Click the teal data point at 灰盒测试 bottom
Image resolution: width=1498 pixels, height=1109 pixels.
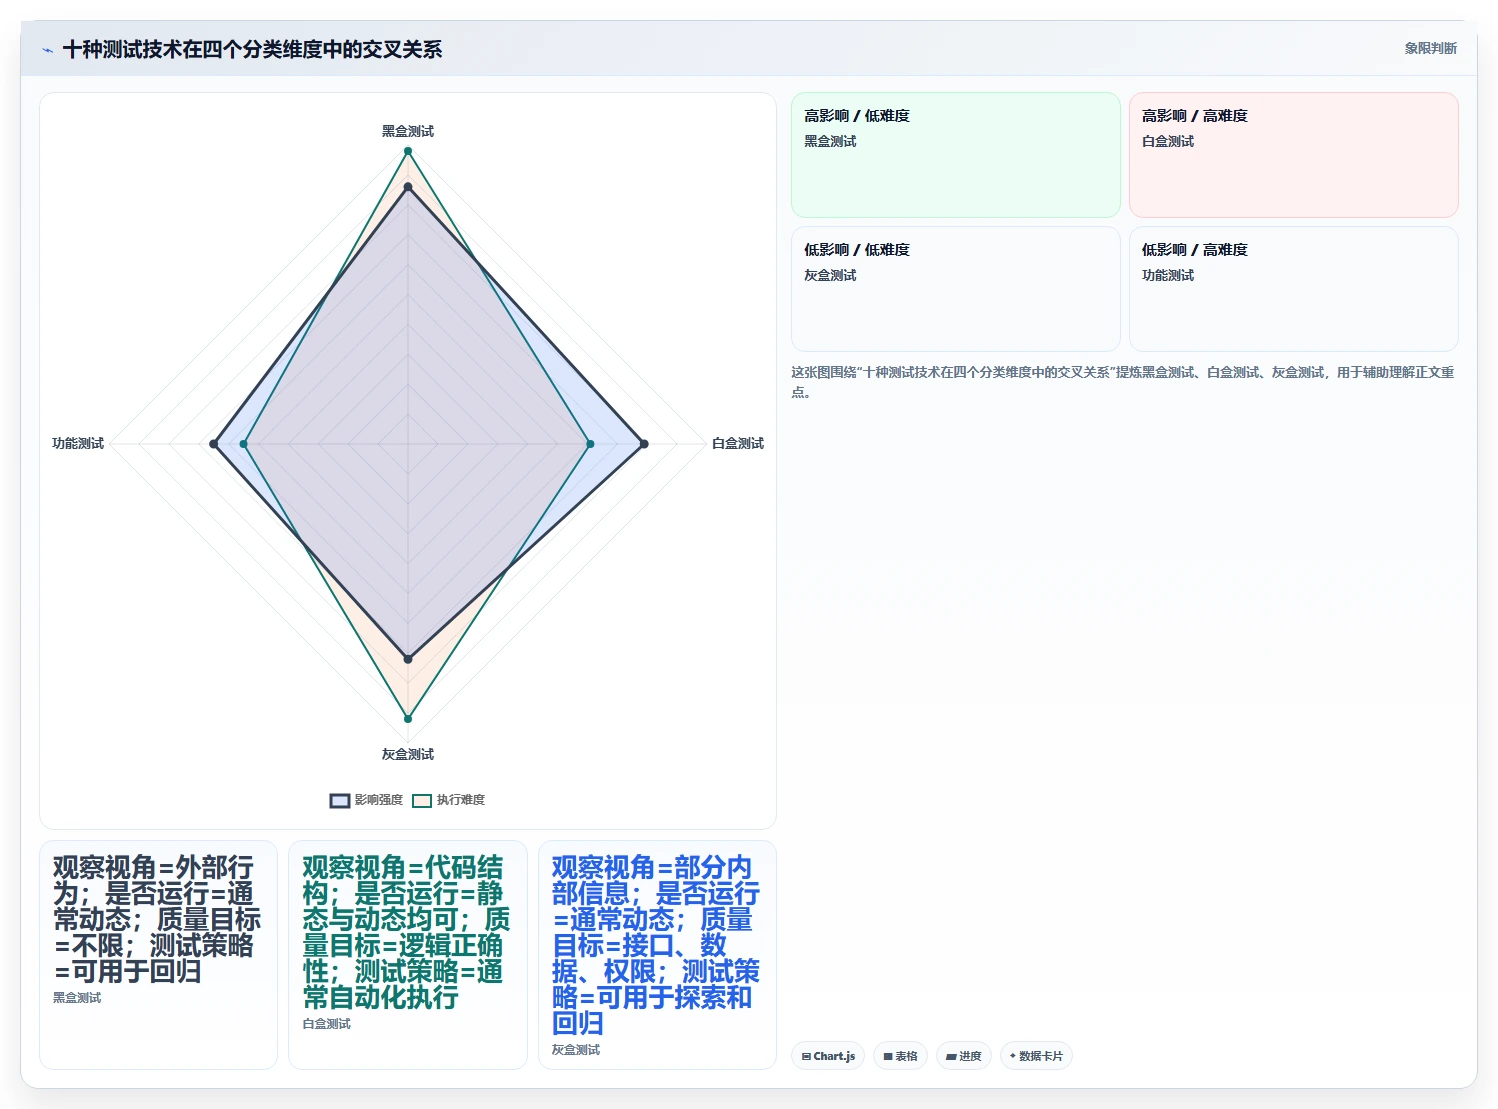tap(408, 719)
